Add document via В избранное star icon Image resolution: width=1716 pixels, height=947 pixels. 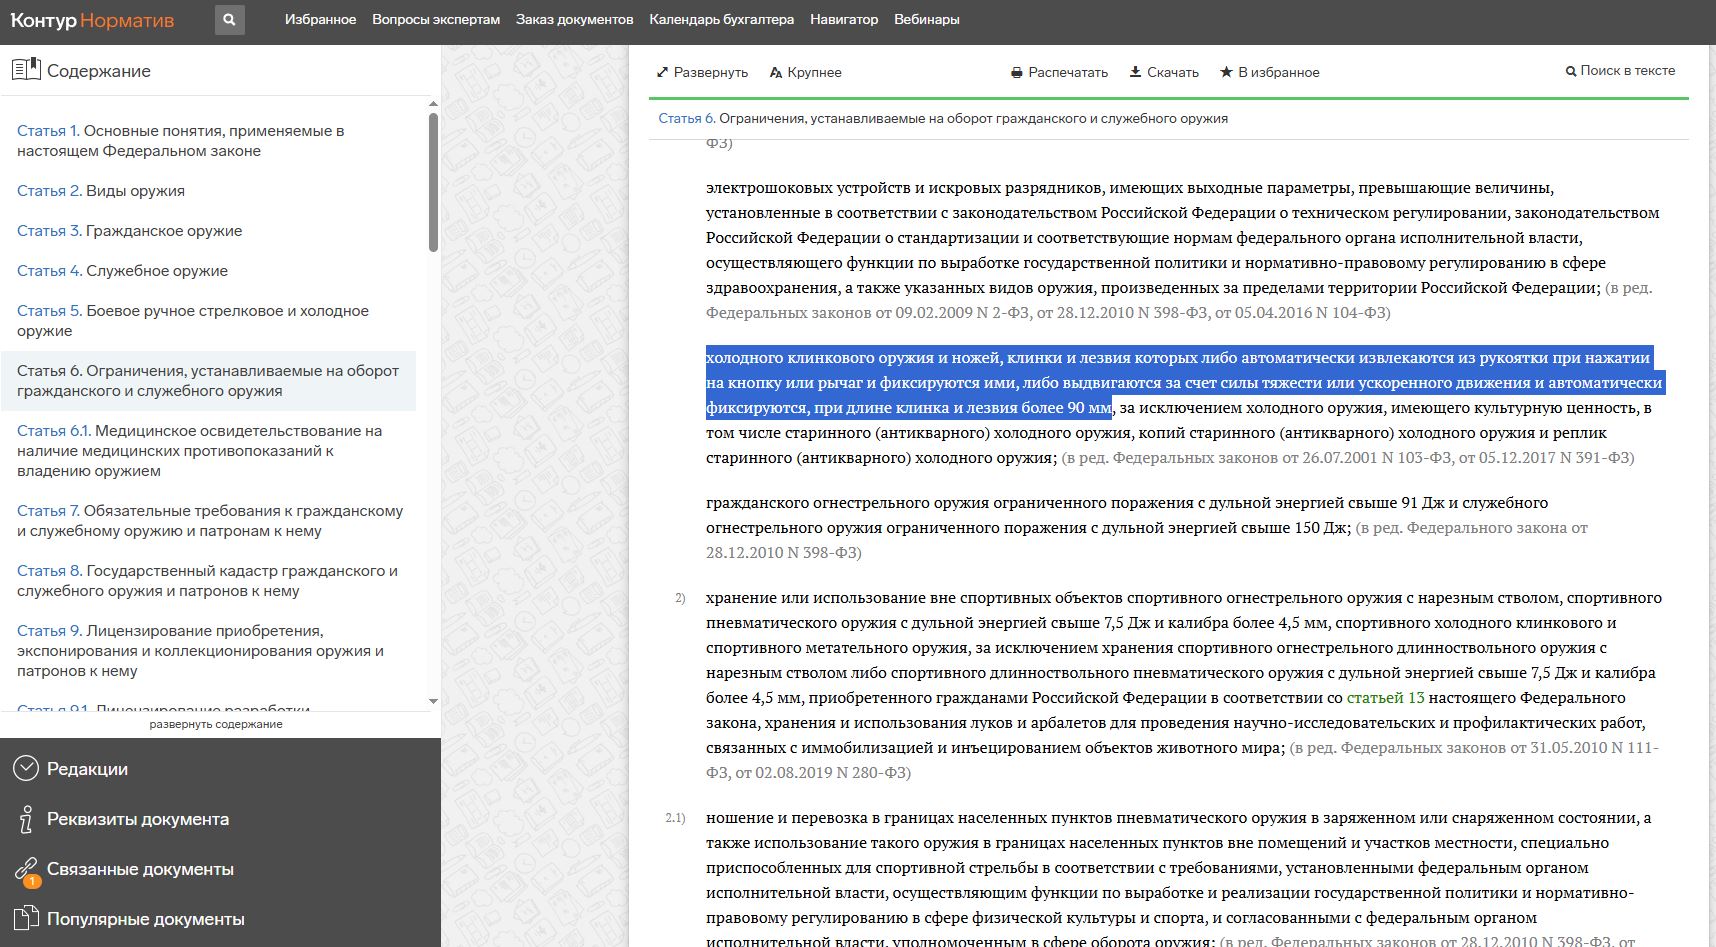point(1226,72)
